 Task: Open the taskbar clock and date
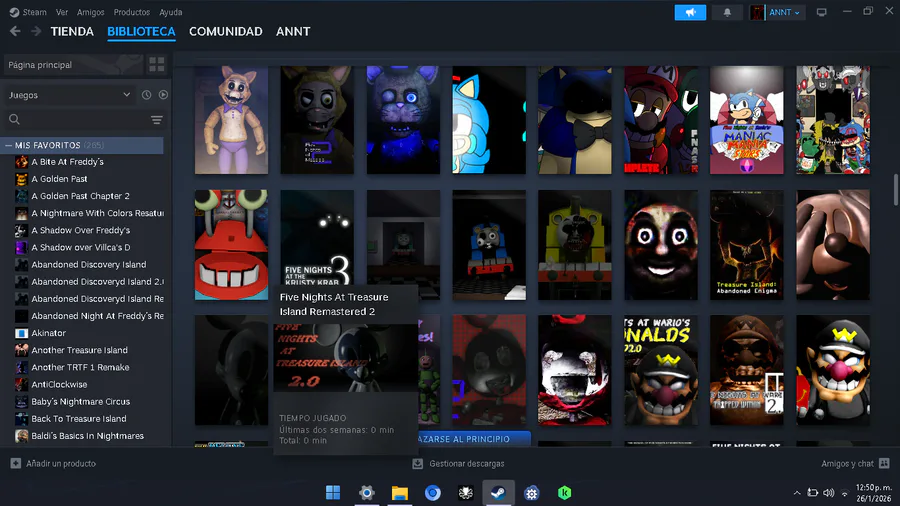(874, 493)
